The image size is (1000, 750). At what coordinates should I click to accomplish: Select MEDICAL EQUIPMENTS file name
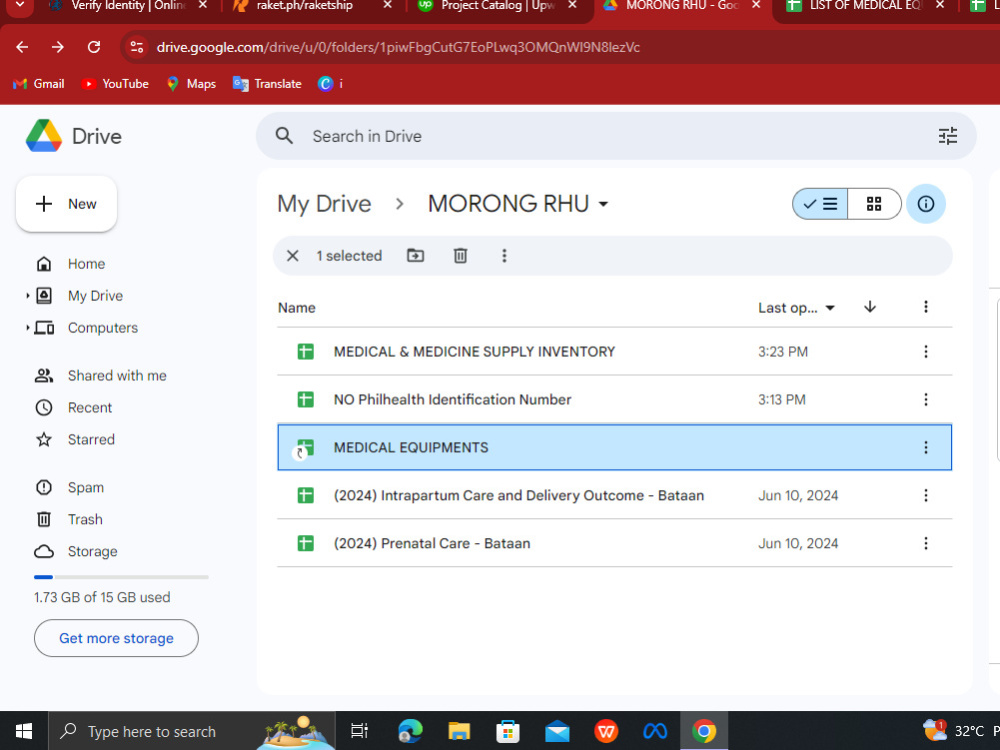(x=411, y=448)
